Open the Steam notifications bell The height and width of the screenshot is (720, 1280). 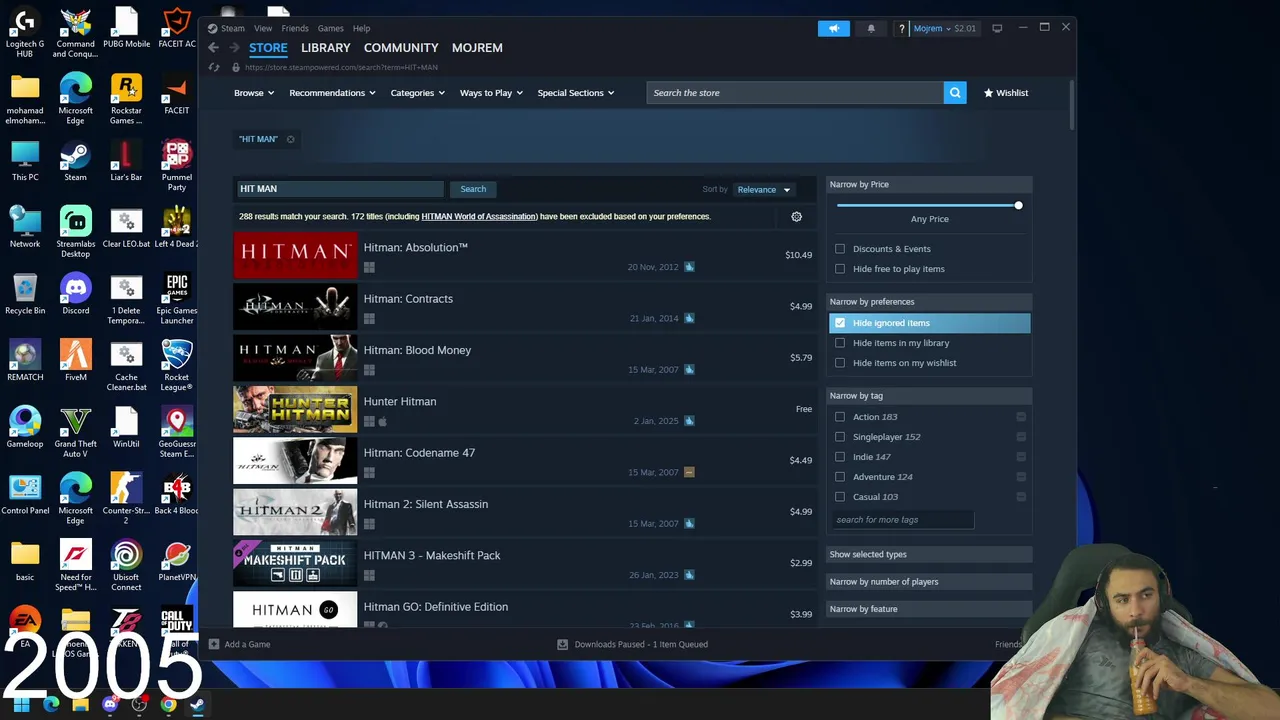(871, 28)
